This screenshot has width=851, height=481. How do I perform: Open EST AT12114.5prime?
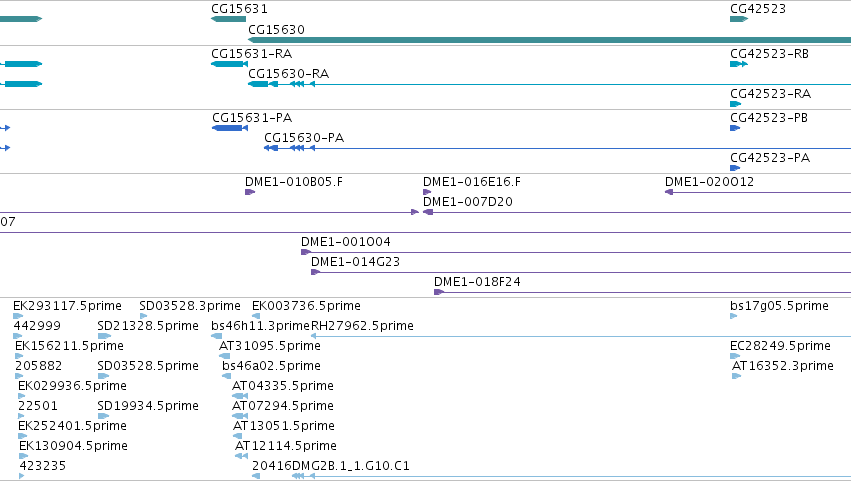pyautogui.click(x=285, y=446)
